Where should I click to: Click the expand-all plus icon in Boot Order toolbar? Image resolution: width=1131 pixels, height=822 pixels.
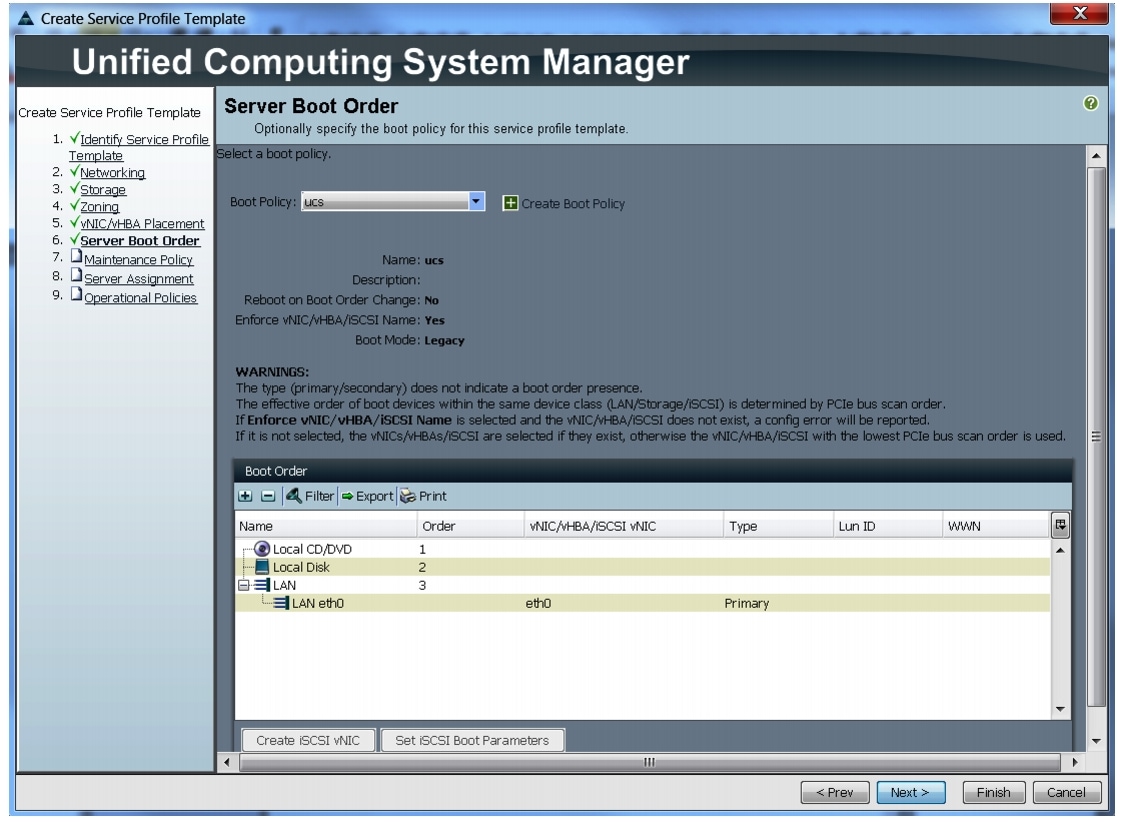point(245,496)
